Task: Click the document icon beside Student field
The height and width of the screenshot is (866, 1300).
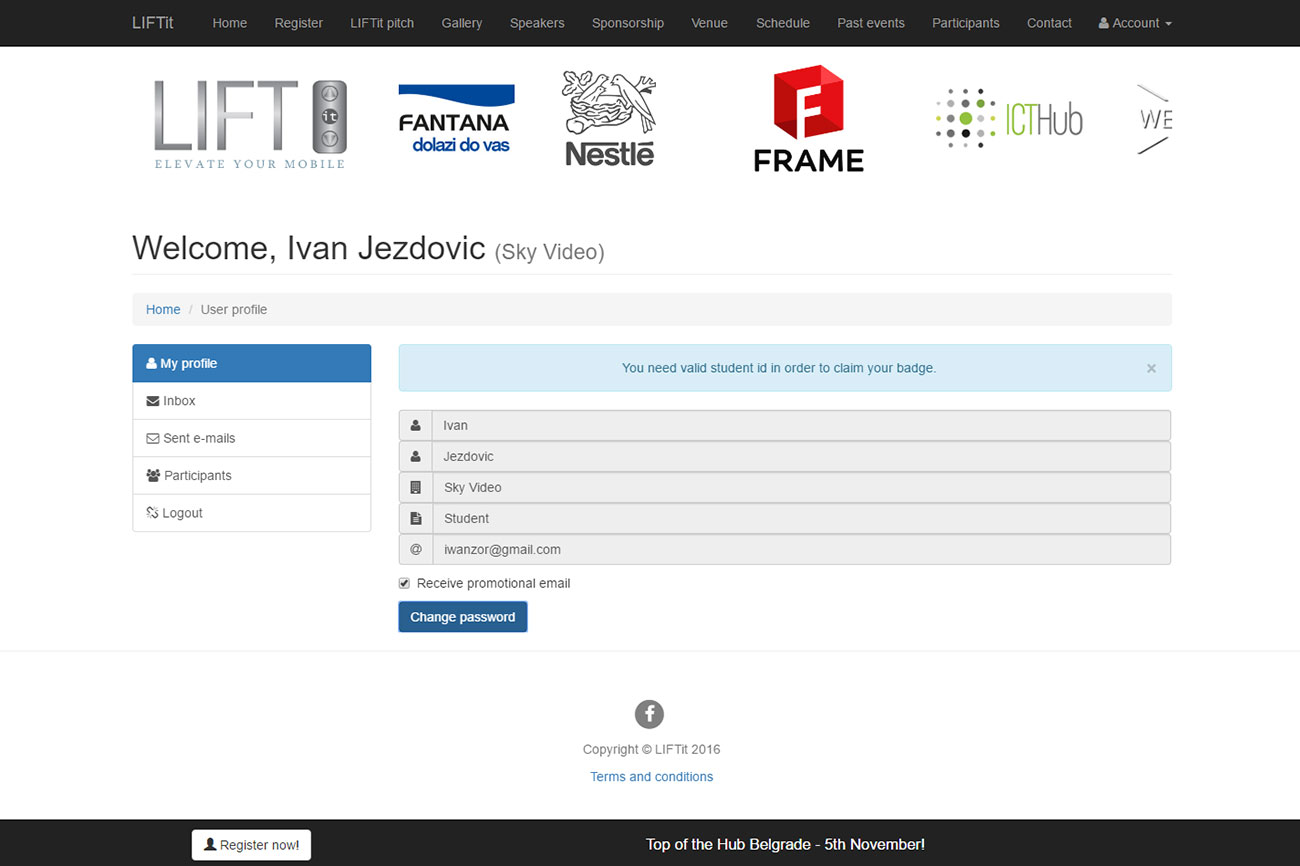Action: [415, 518]
